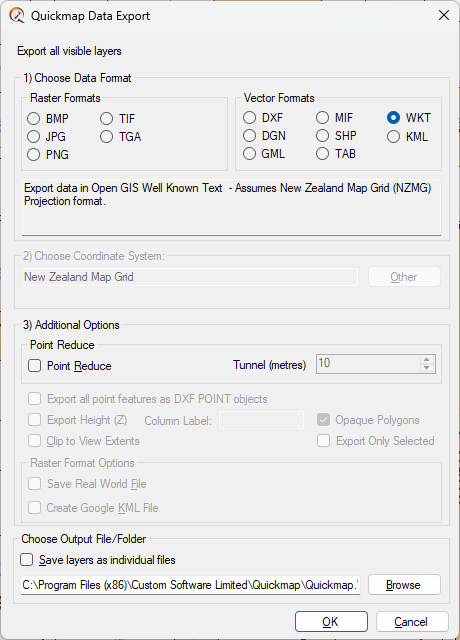Close the Quickmap Data Export dialog

[444, 16]
